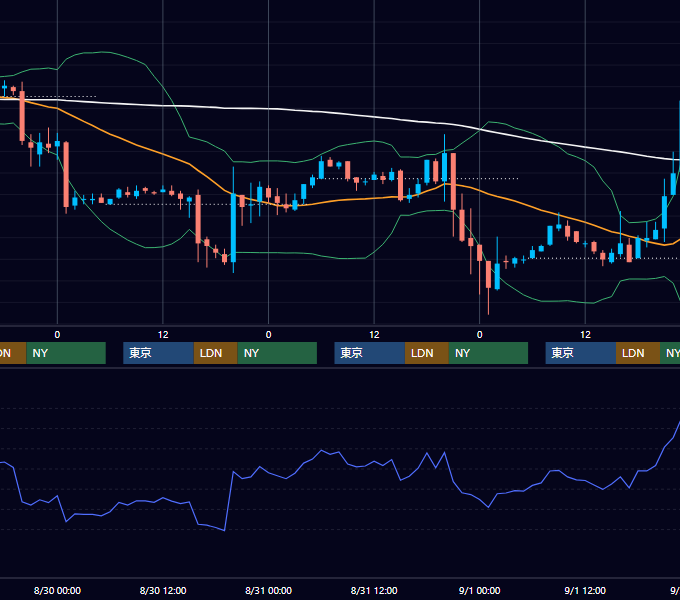Click the long red candle right after 8/30 00:00
The image size is (680, 600).
coord(66,175)
